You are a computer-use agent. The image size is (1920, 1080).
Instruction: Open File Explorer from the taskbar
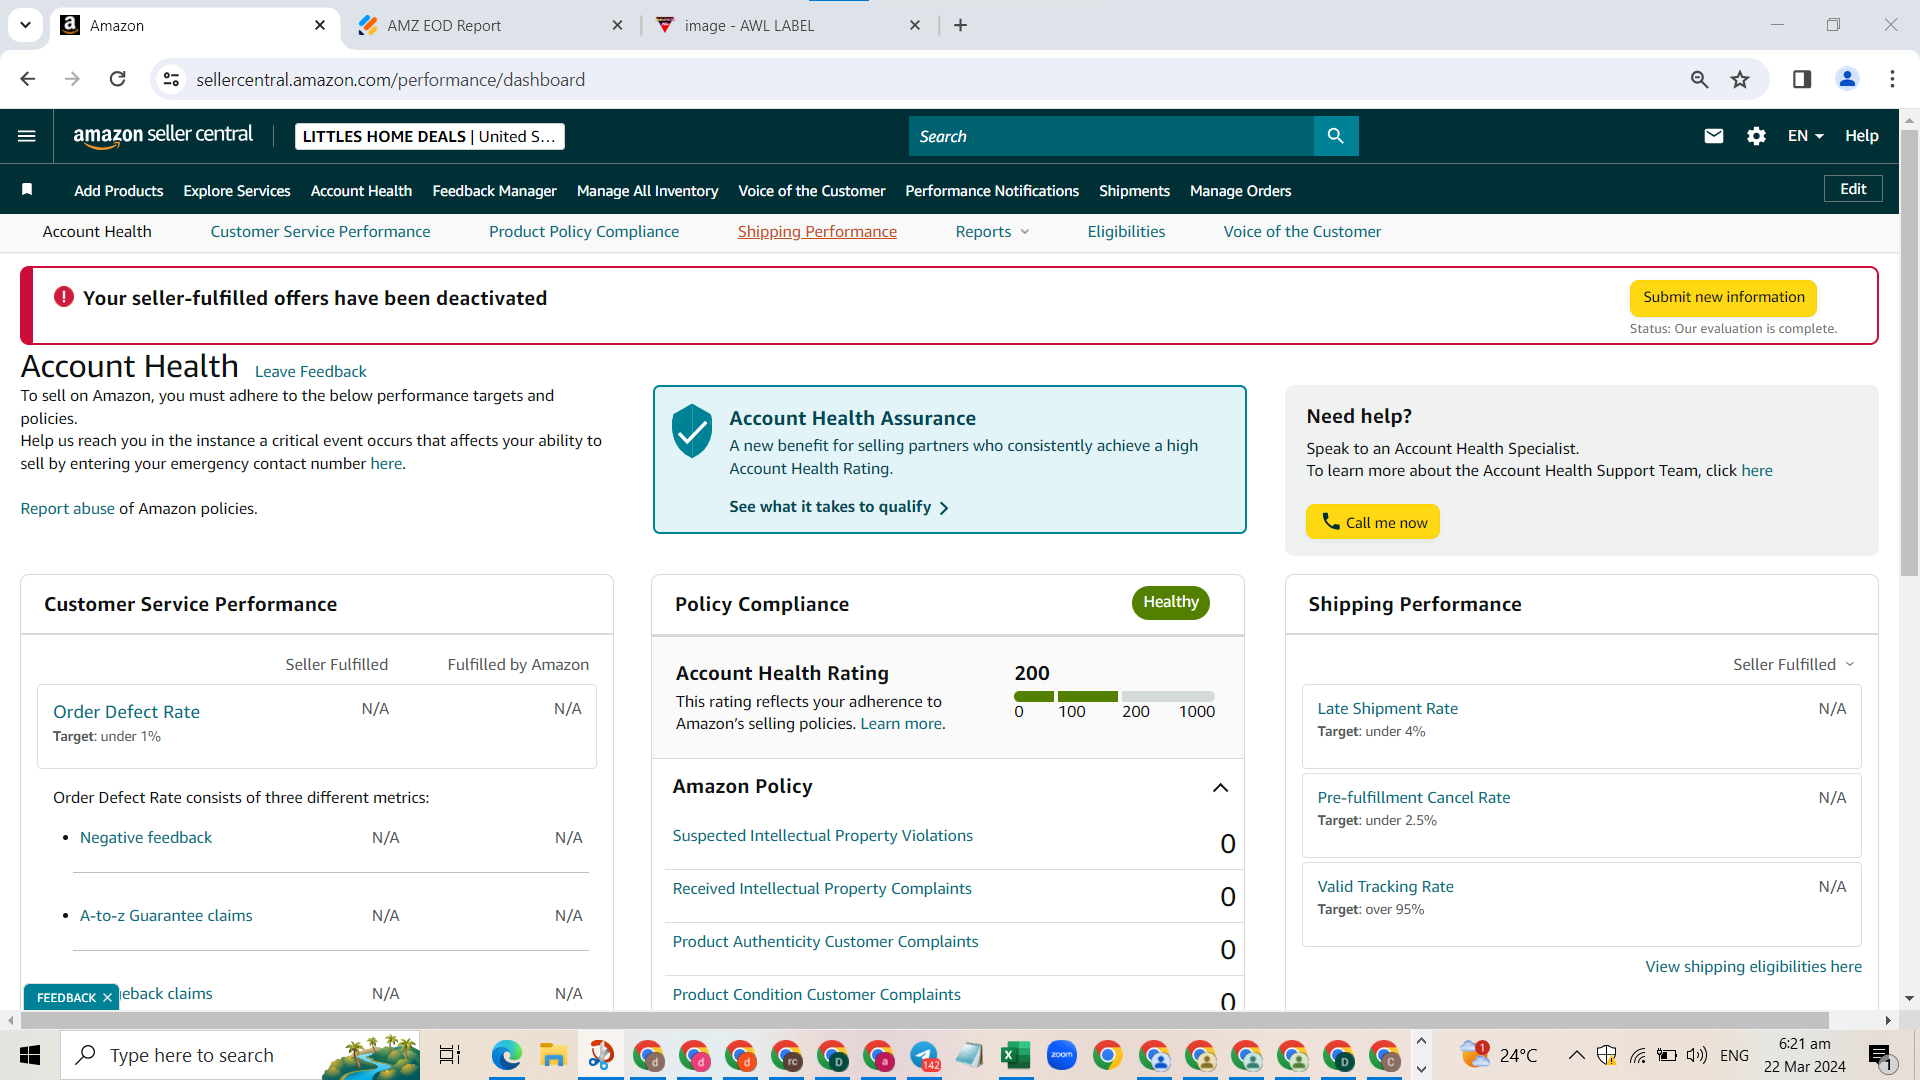pos(553,1055)
